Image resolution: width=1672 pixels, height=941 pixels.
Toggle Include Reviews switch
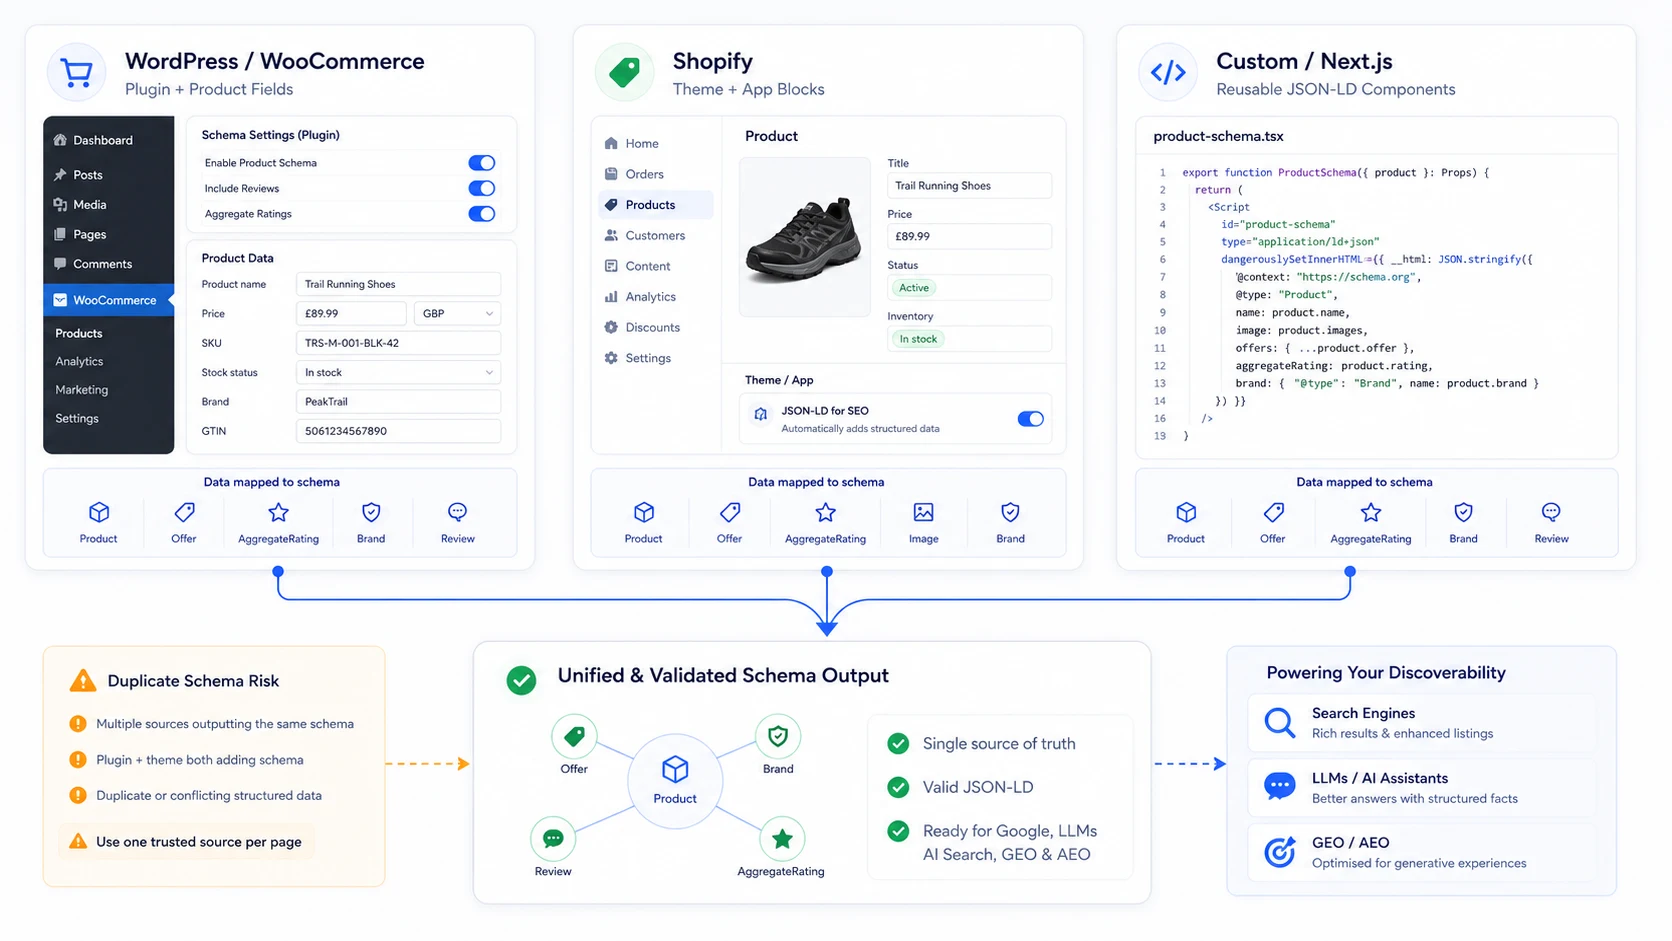pos(481,188)
